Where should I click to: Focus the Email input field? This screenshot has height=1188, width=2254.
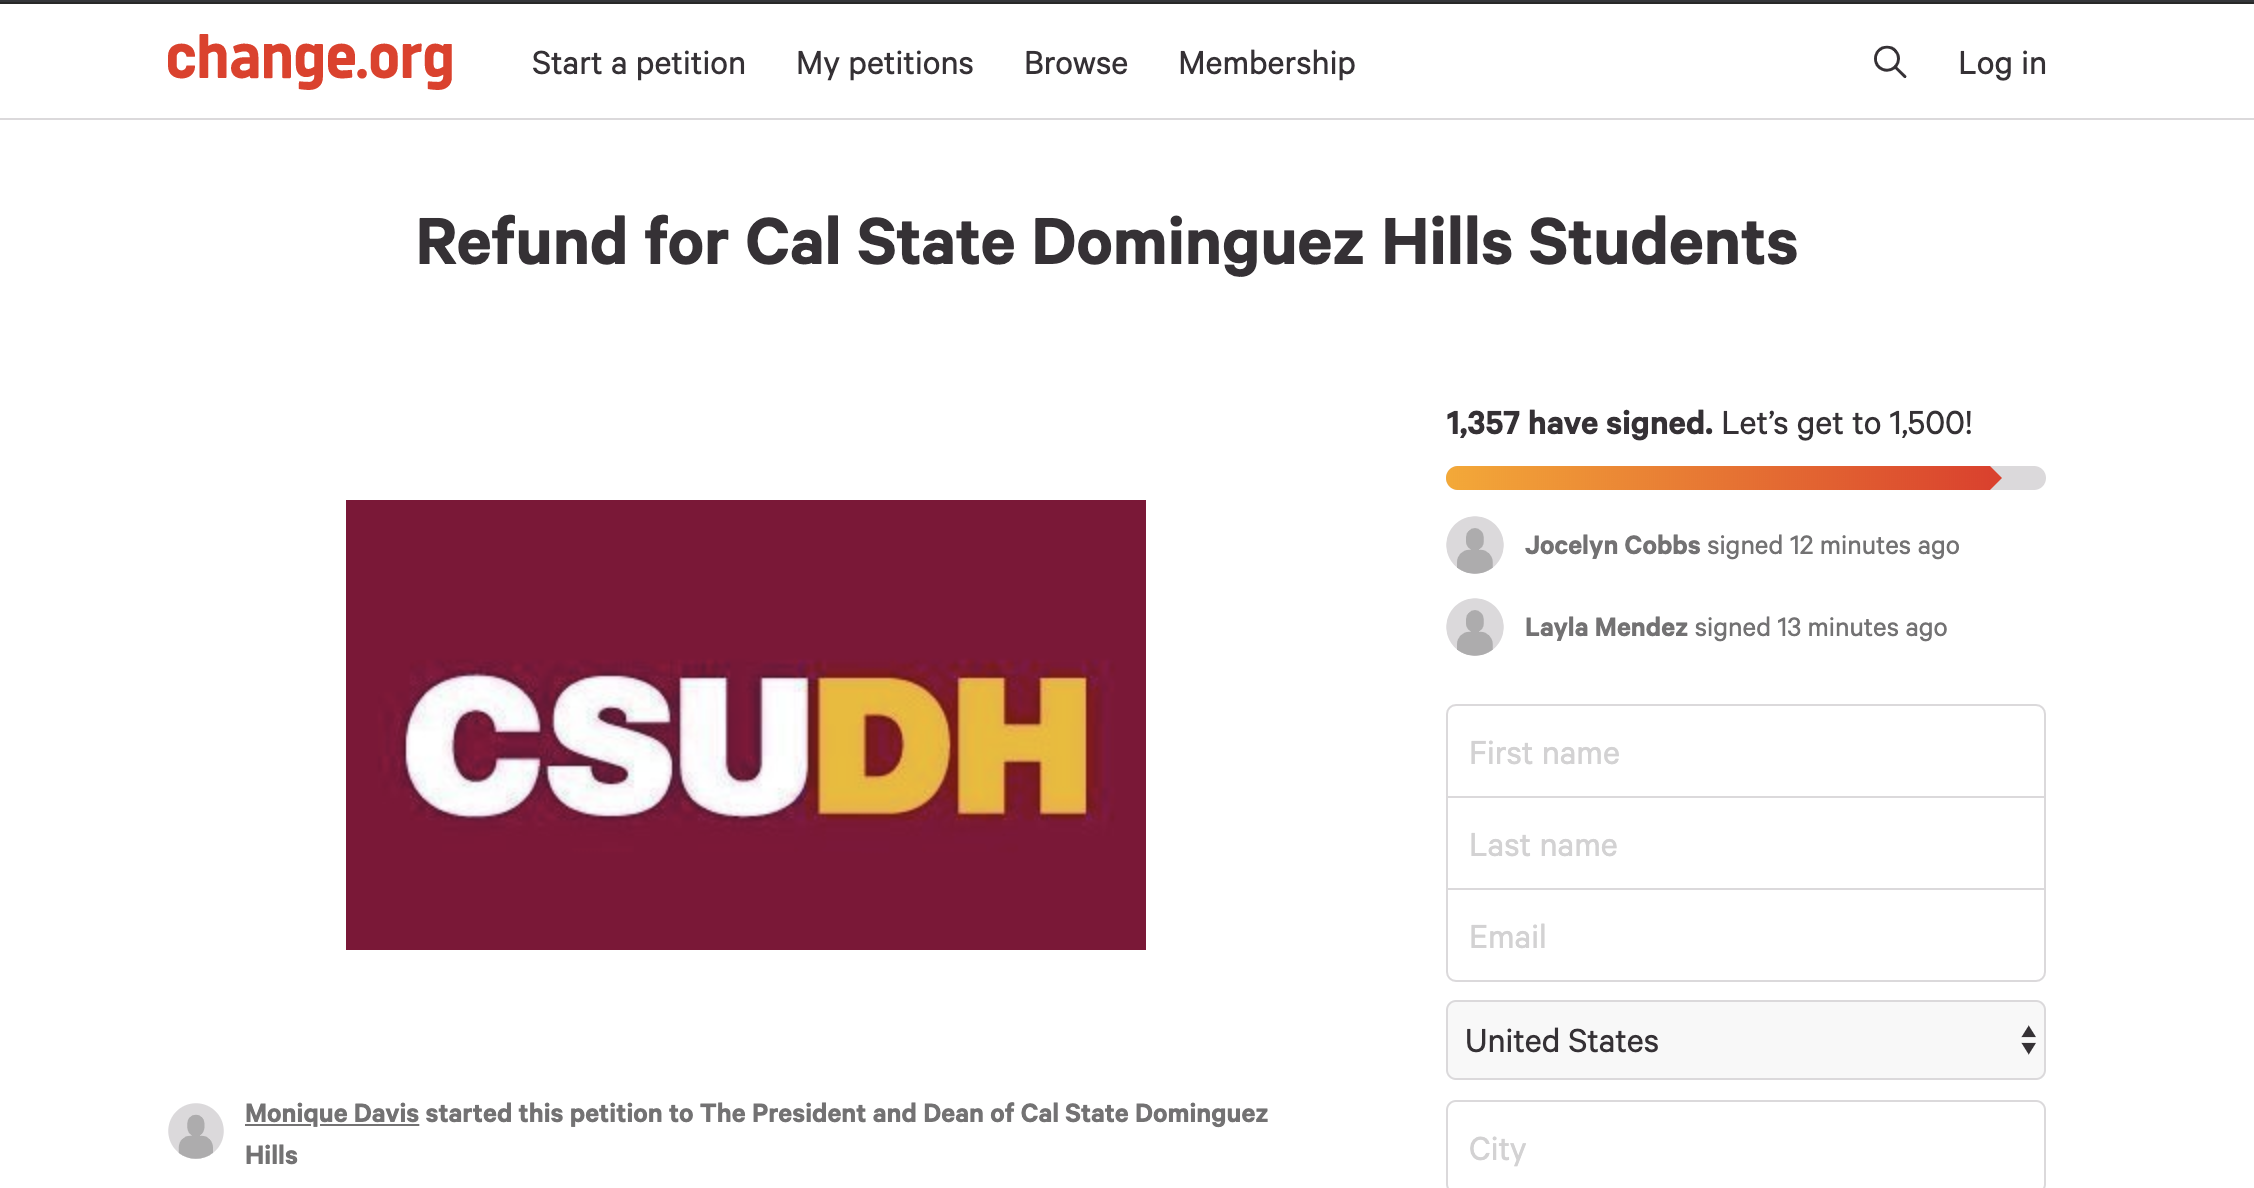pos(1745,935)
